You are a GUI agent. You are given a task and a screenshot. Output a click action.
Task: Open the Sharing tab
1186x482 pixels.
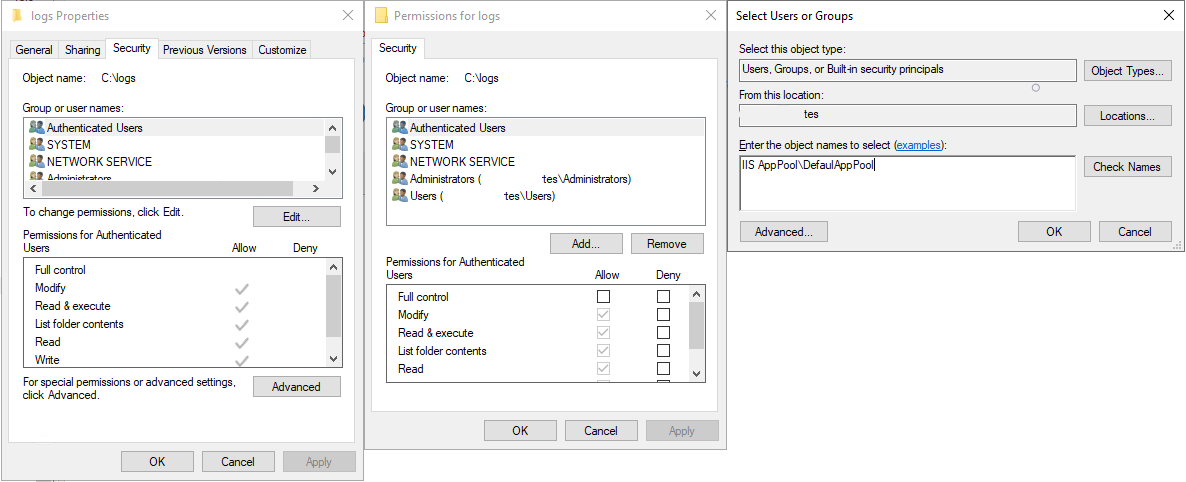point(82,50)
